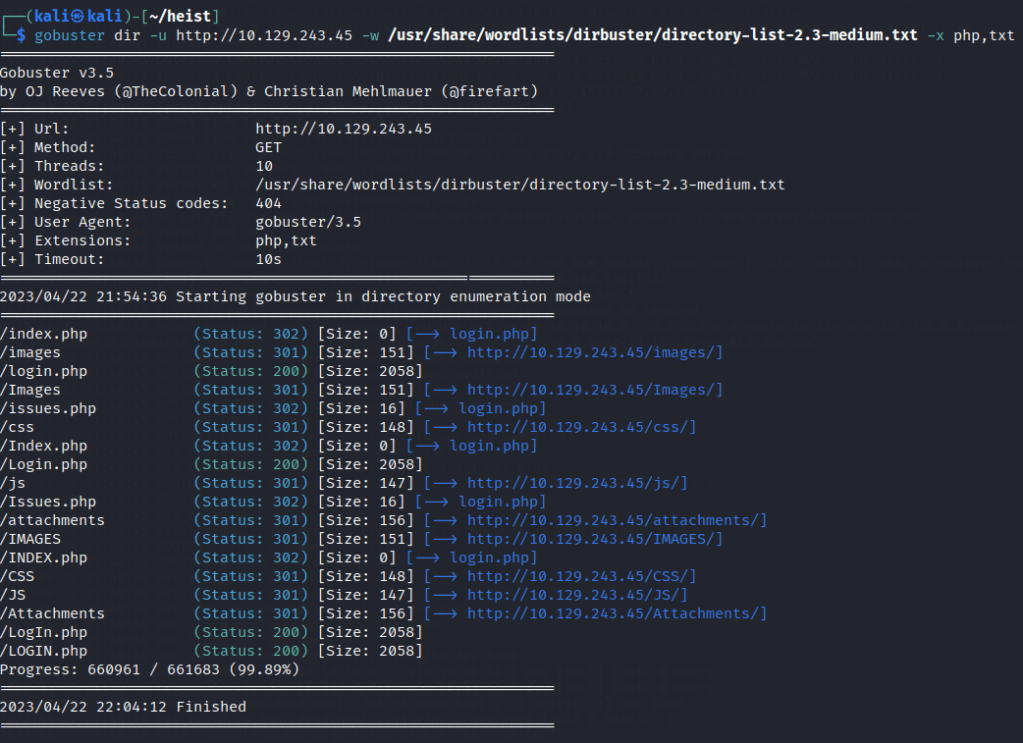This screenshot has width=1023, height=743.
Task: Click the login.php redirect on the /index.php line
Action: tap(493, 334)
